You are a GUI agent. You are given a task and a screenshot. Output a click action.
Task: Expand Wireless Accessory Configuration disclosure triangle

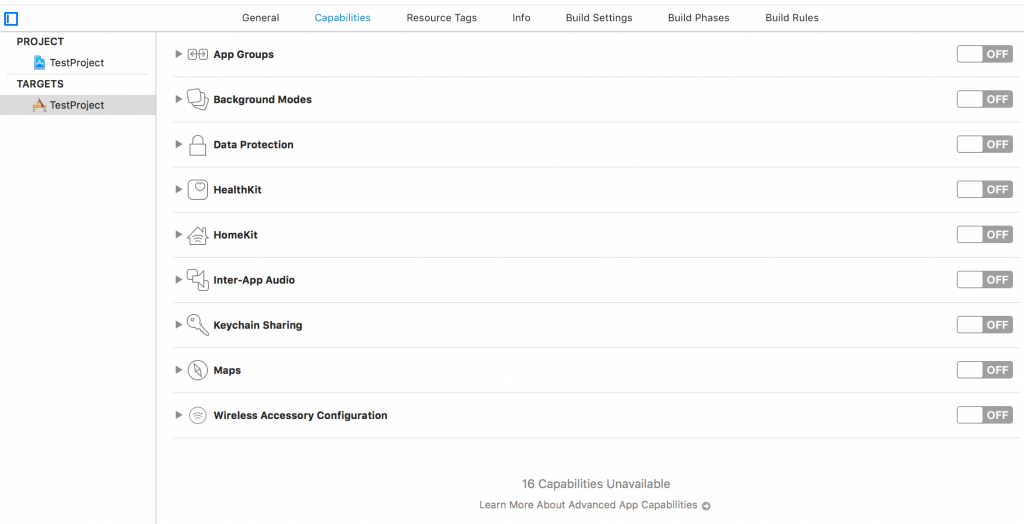178,415
